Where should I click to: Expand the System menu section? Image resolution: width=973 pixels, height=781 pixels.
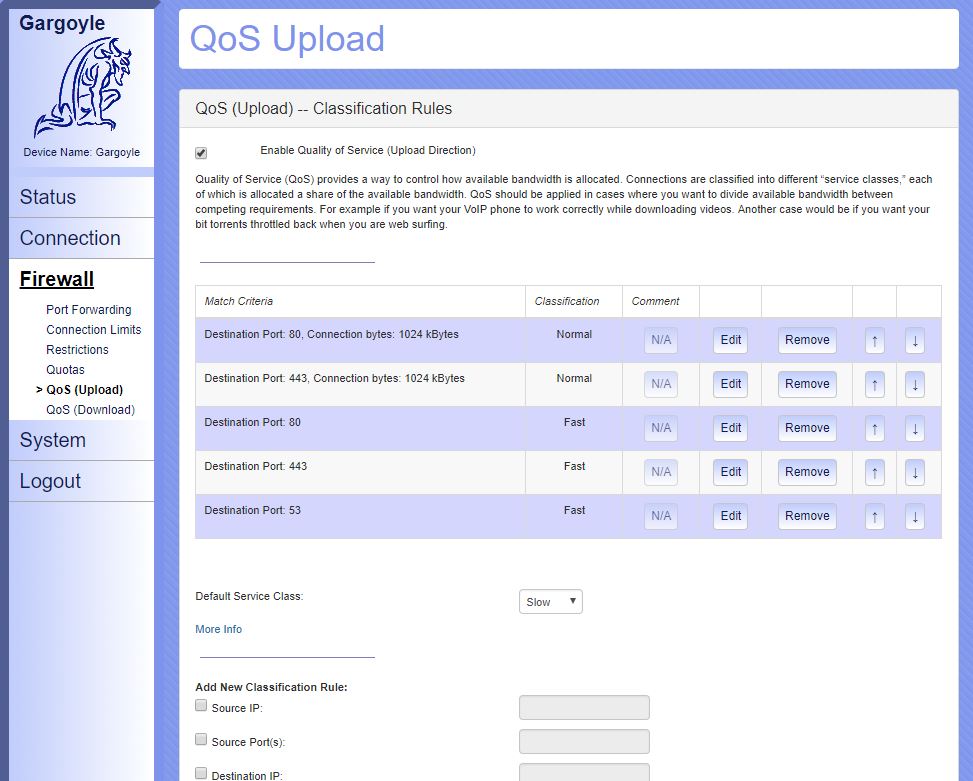[x=53, y=440]
